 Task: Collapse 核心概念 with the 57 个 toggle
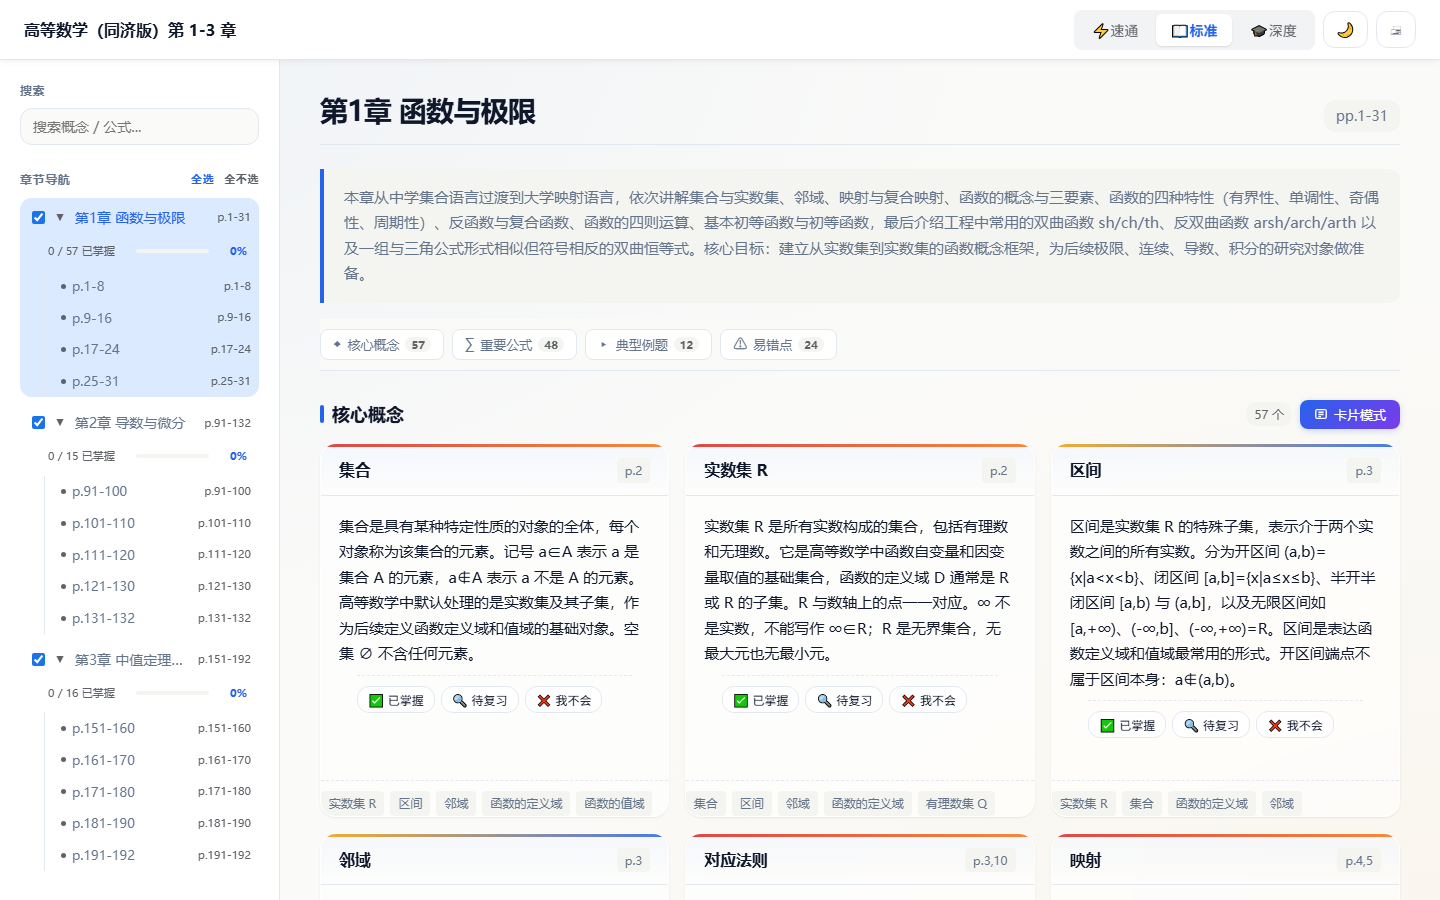point(1269,414)
